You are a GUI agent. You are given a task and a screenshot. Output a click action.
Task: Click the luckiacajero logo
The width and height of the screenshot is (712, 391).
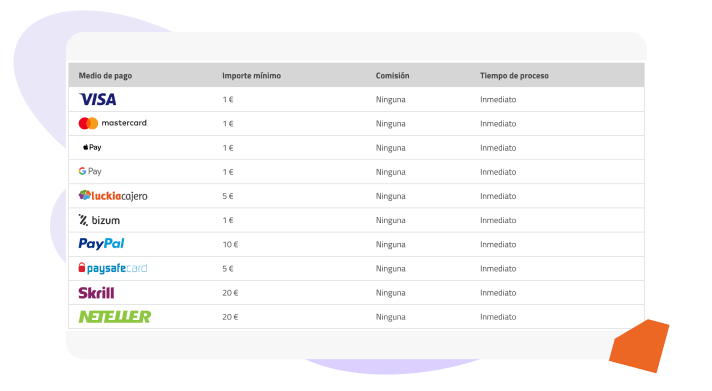[x=113, y=196]
